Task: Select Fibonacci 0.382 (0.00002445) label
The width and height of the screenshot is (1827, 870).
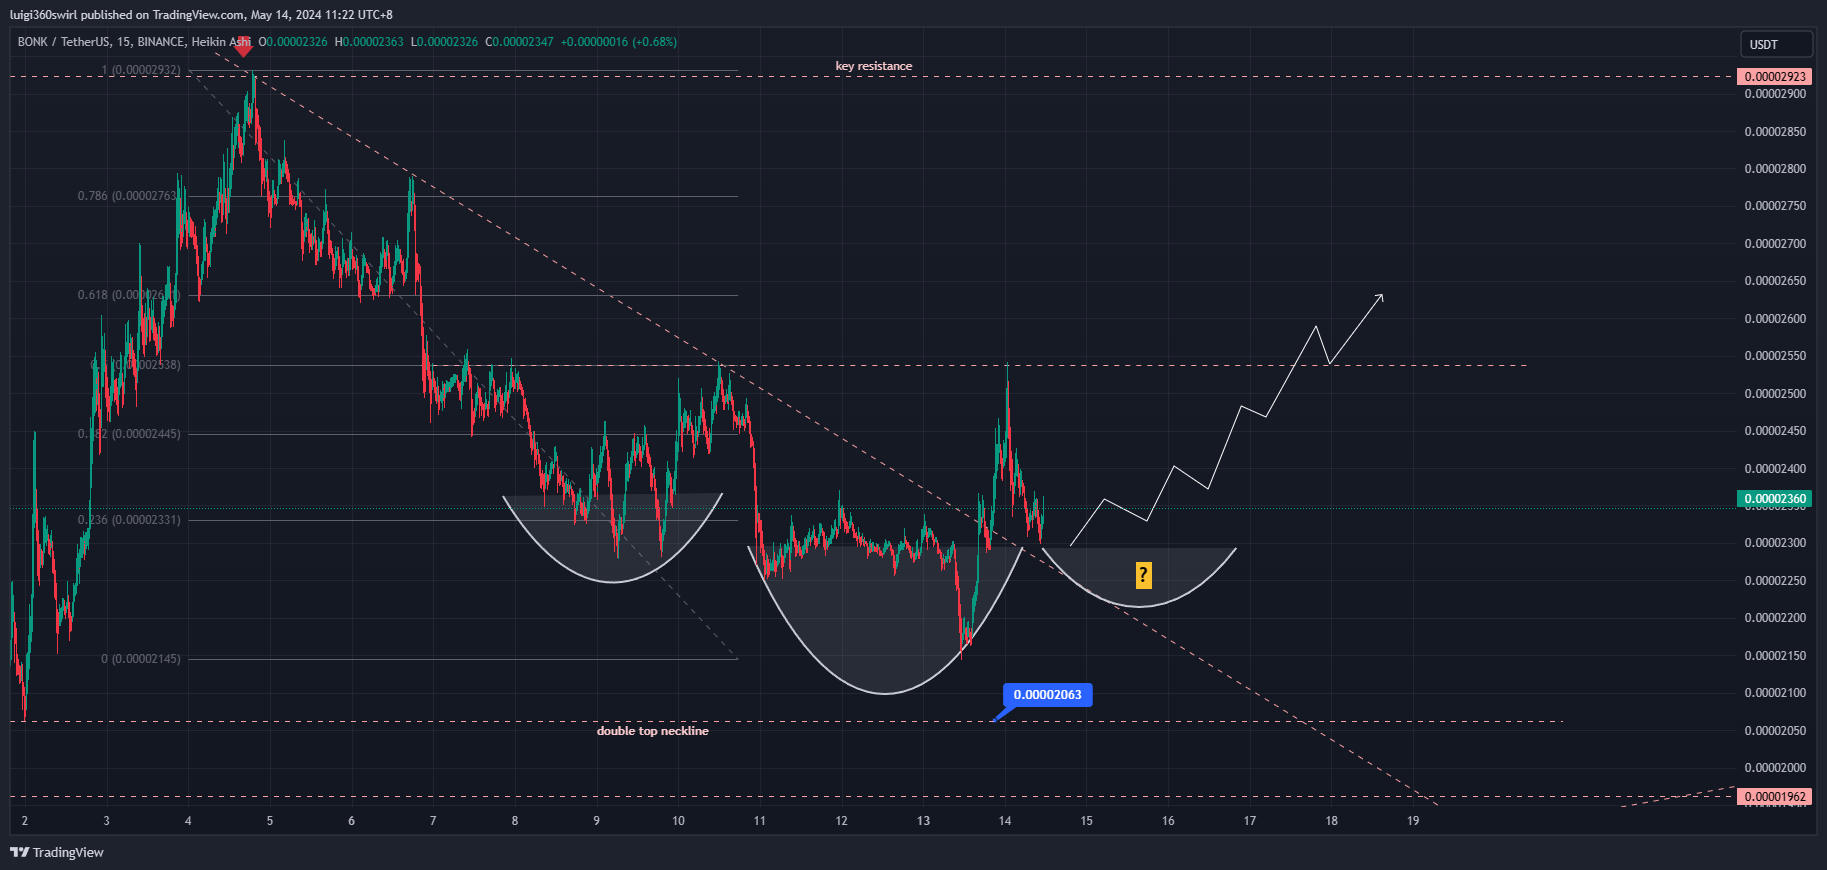Action: click(129, 434)
